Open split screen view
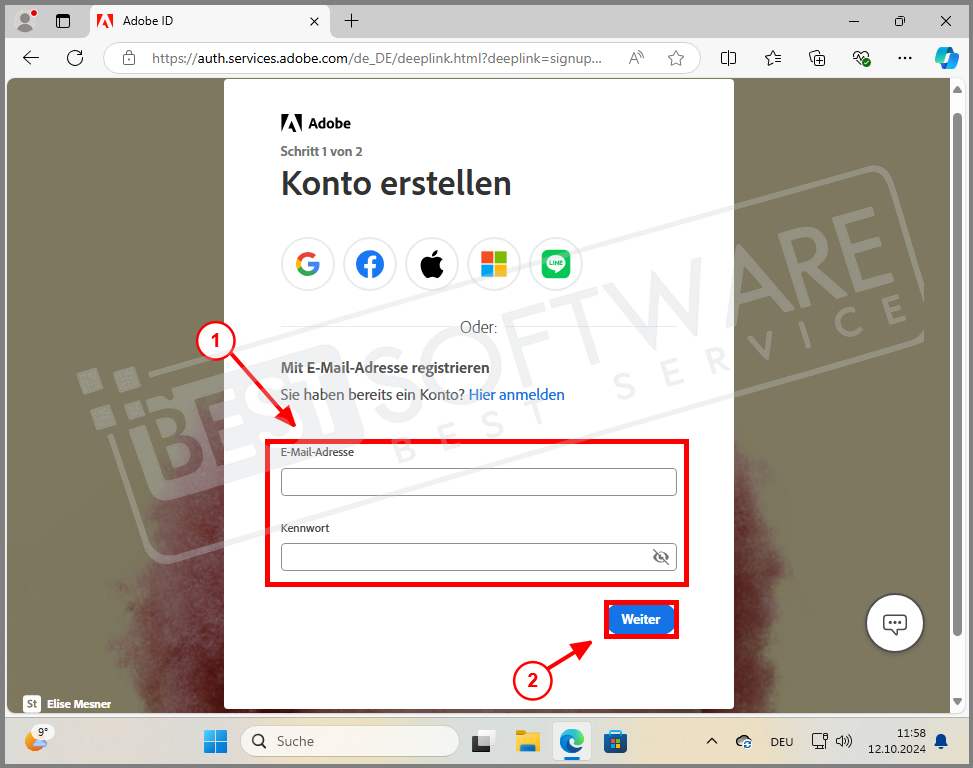 tap(729, 58)
